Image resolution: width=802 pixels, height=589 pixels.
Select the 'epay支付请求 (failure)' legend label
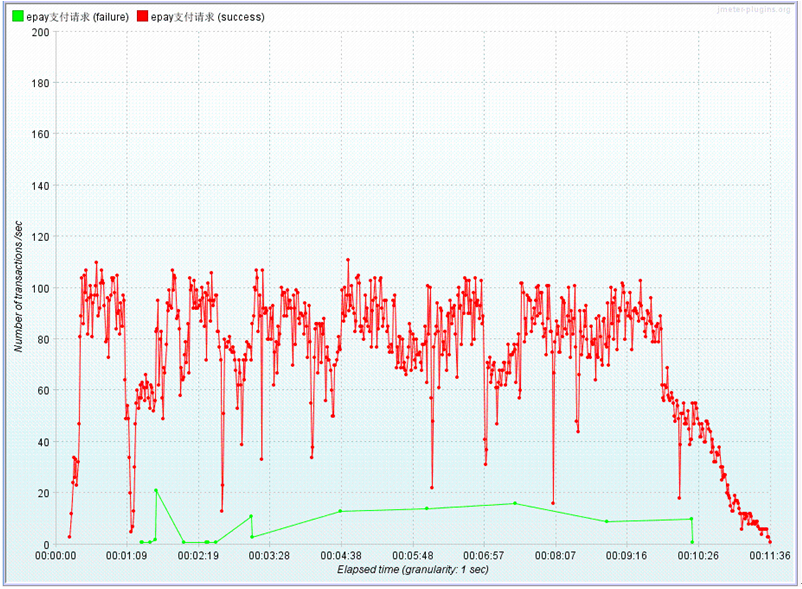point(77,17)
